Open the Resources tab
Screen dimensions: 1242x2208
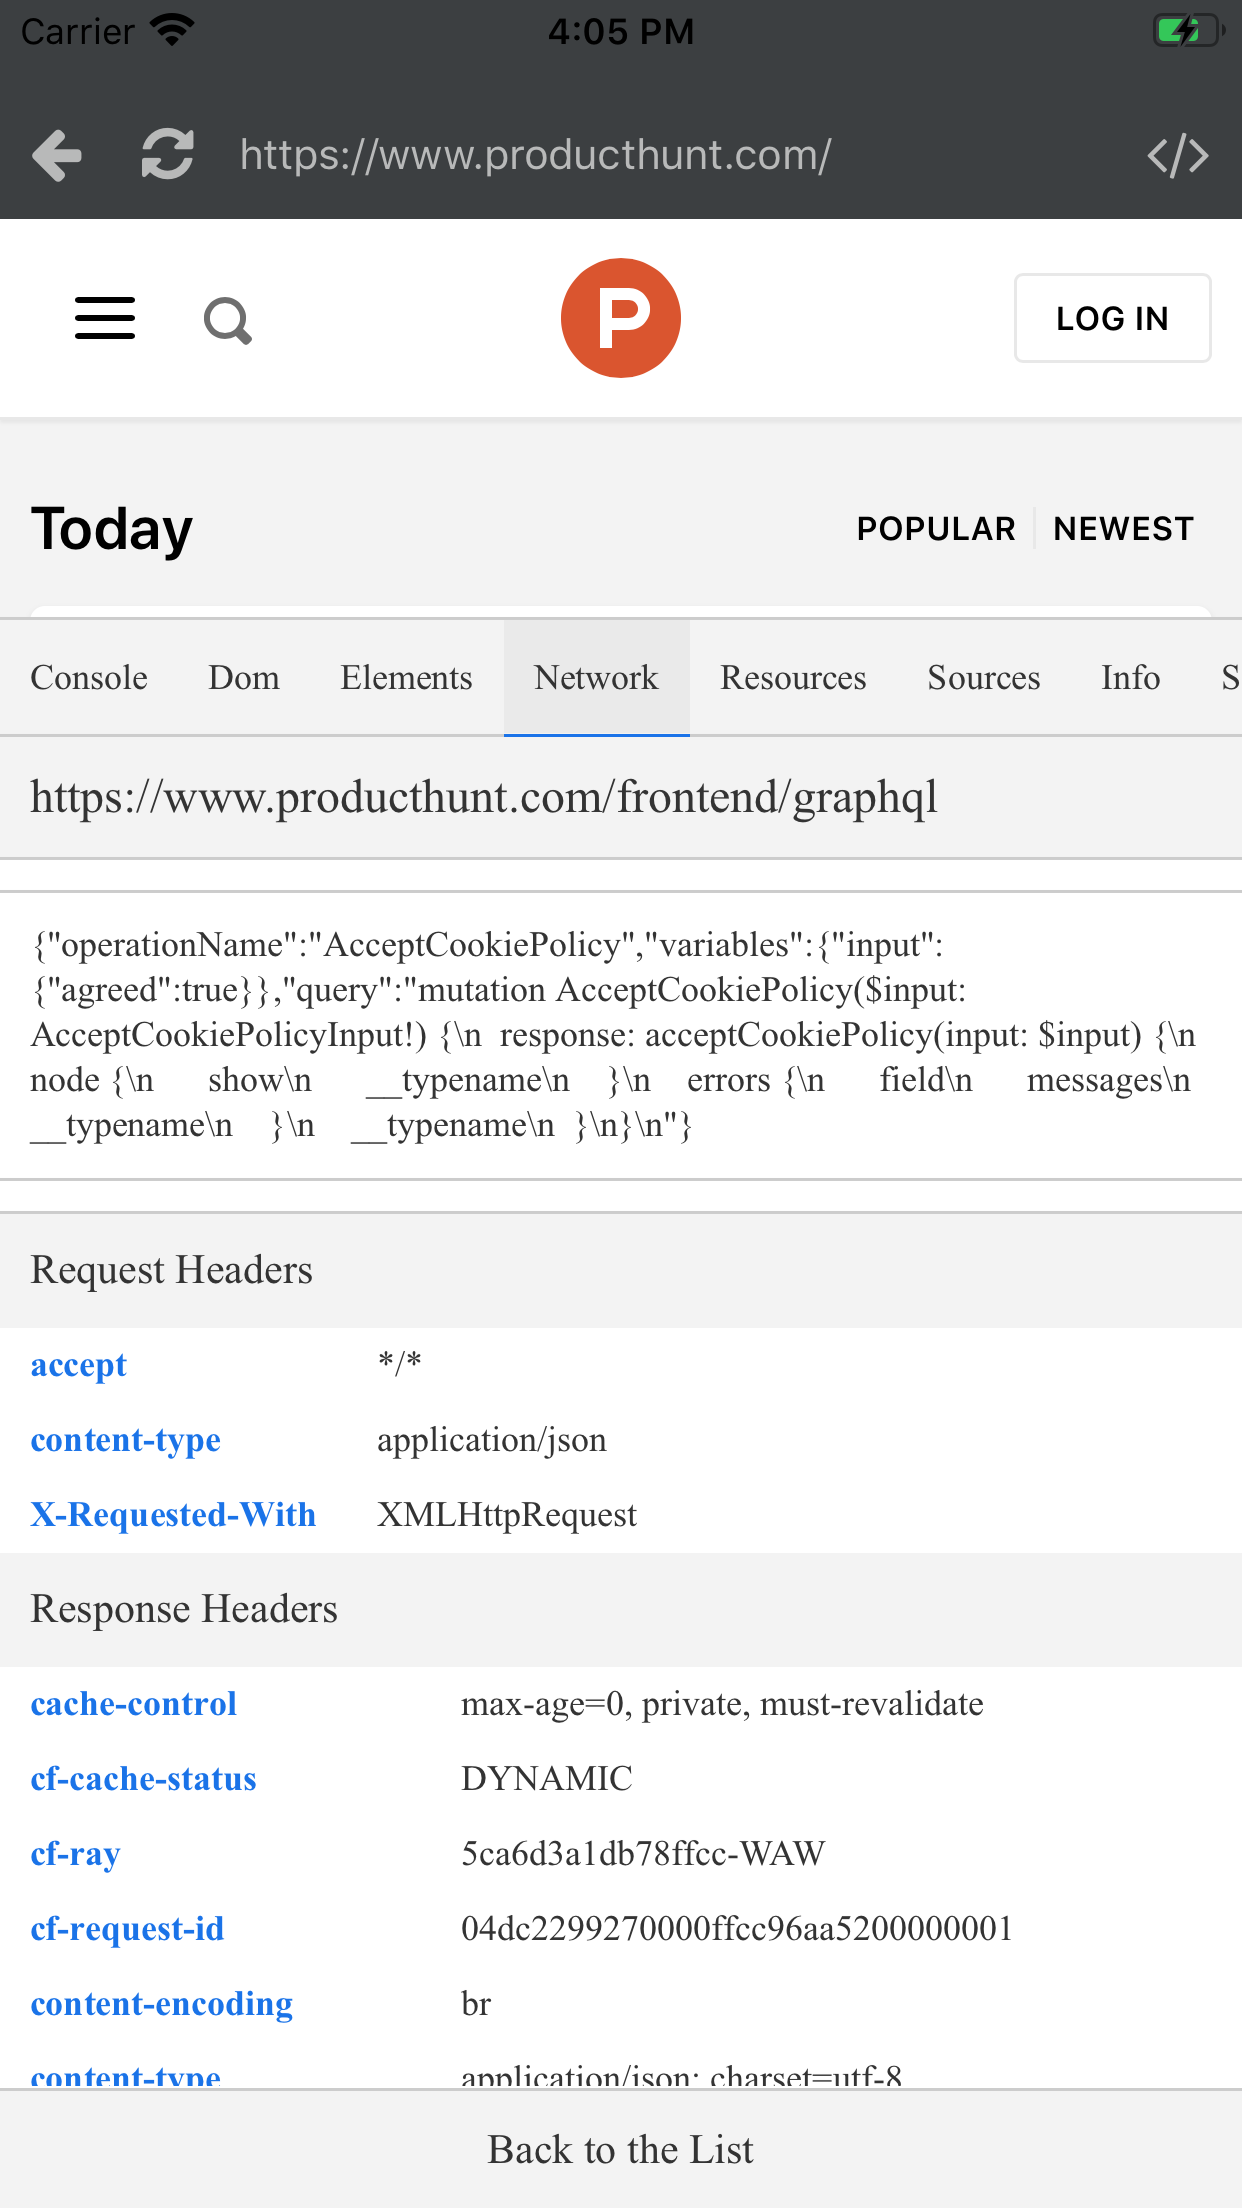[793, 678]
